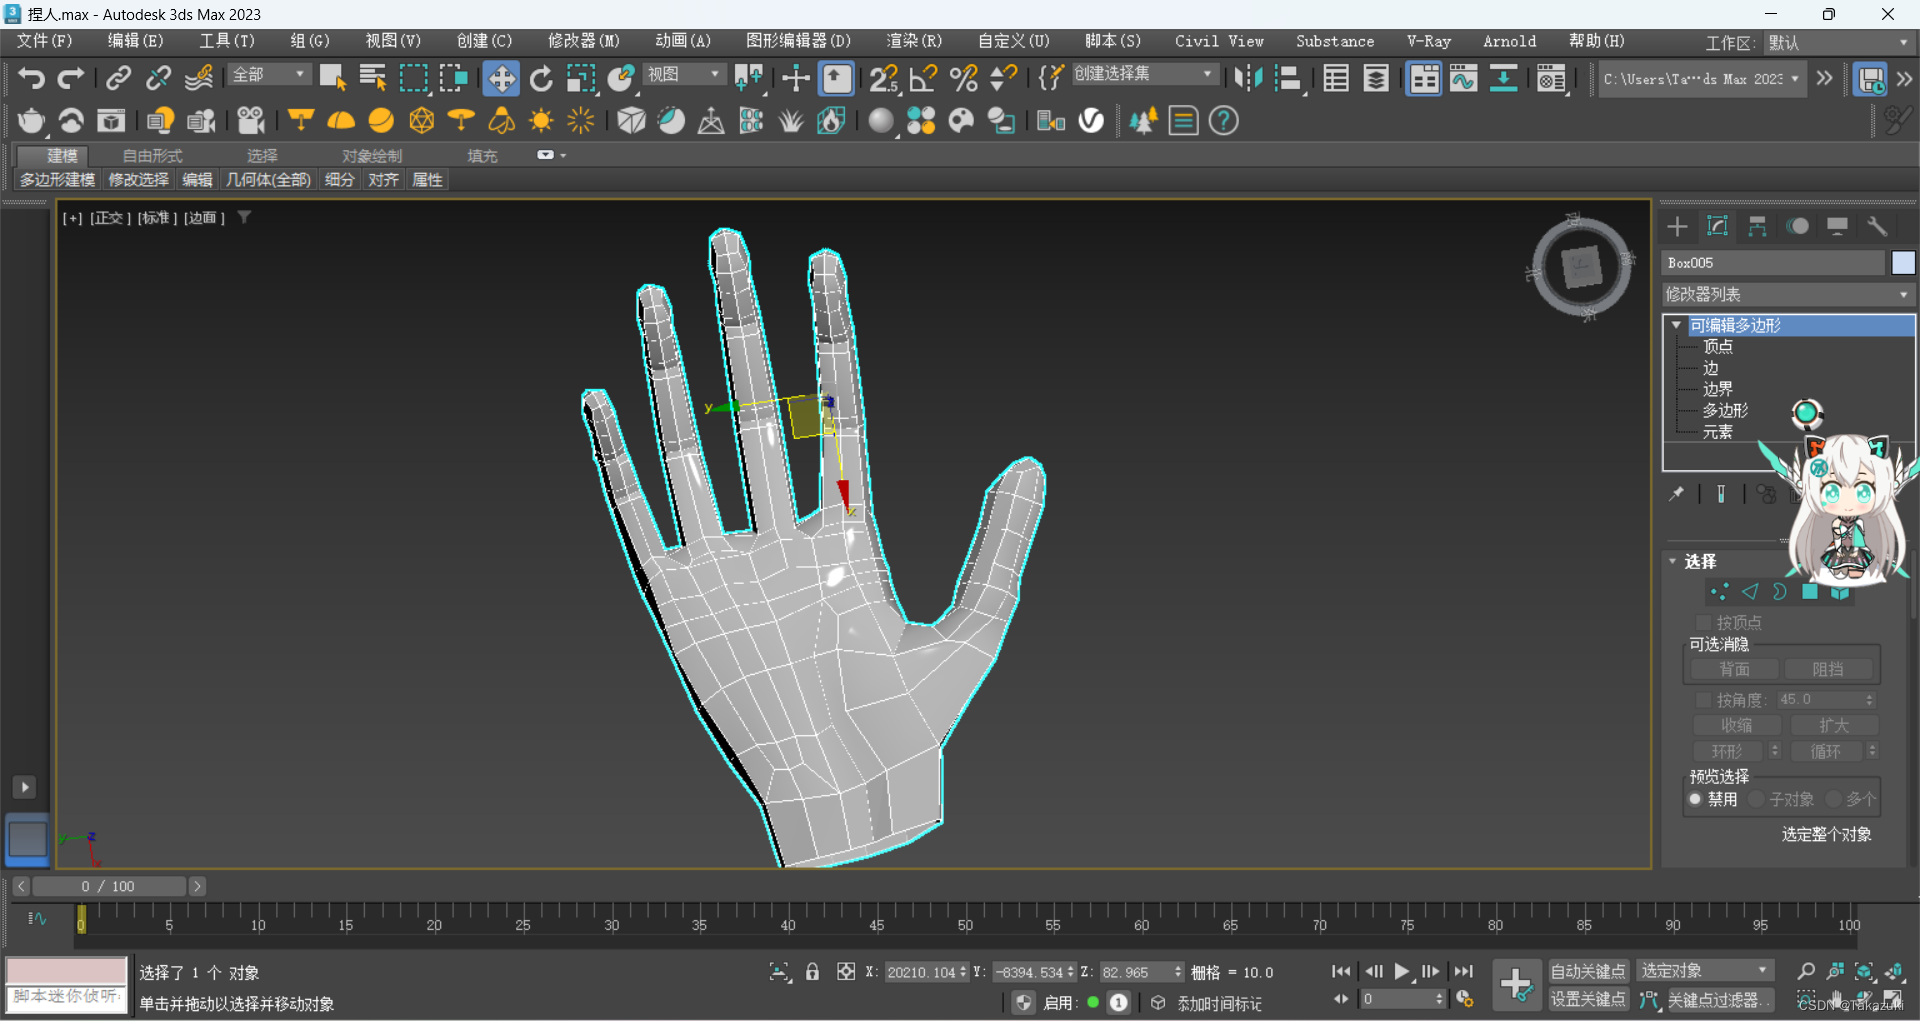Click the viewport shading filter funnel icon
Viewport: 1920px width, 1021px height.
click(x=244, y=217)
